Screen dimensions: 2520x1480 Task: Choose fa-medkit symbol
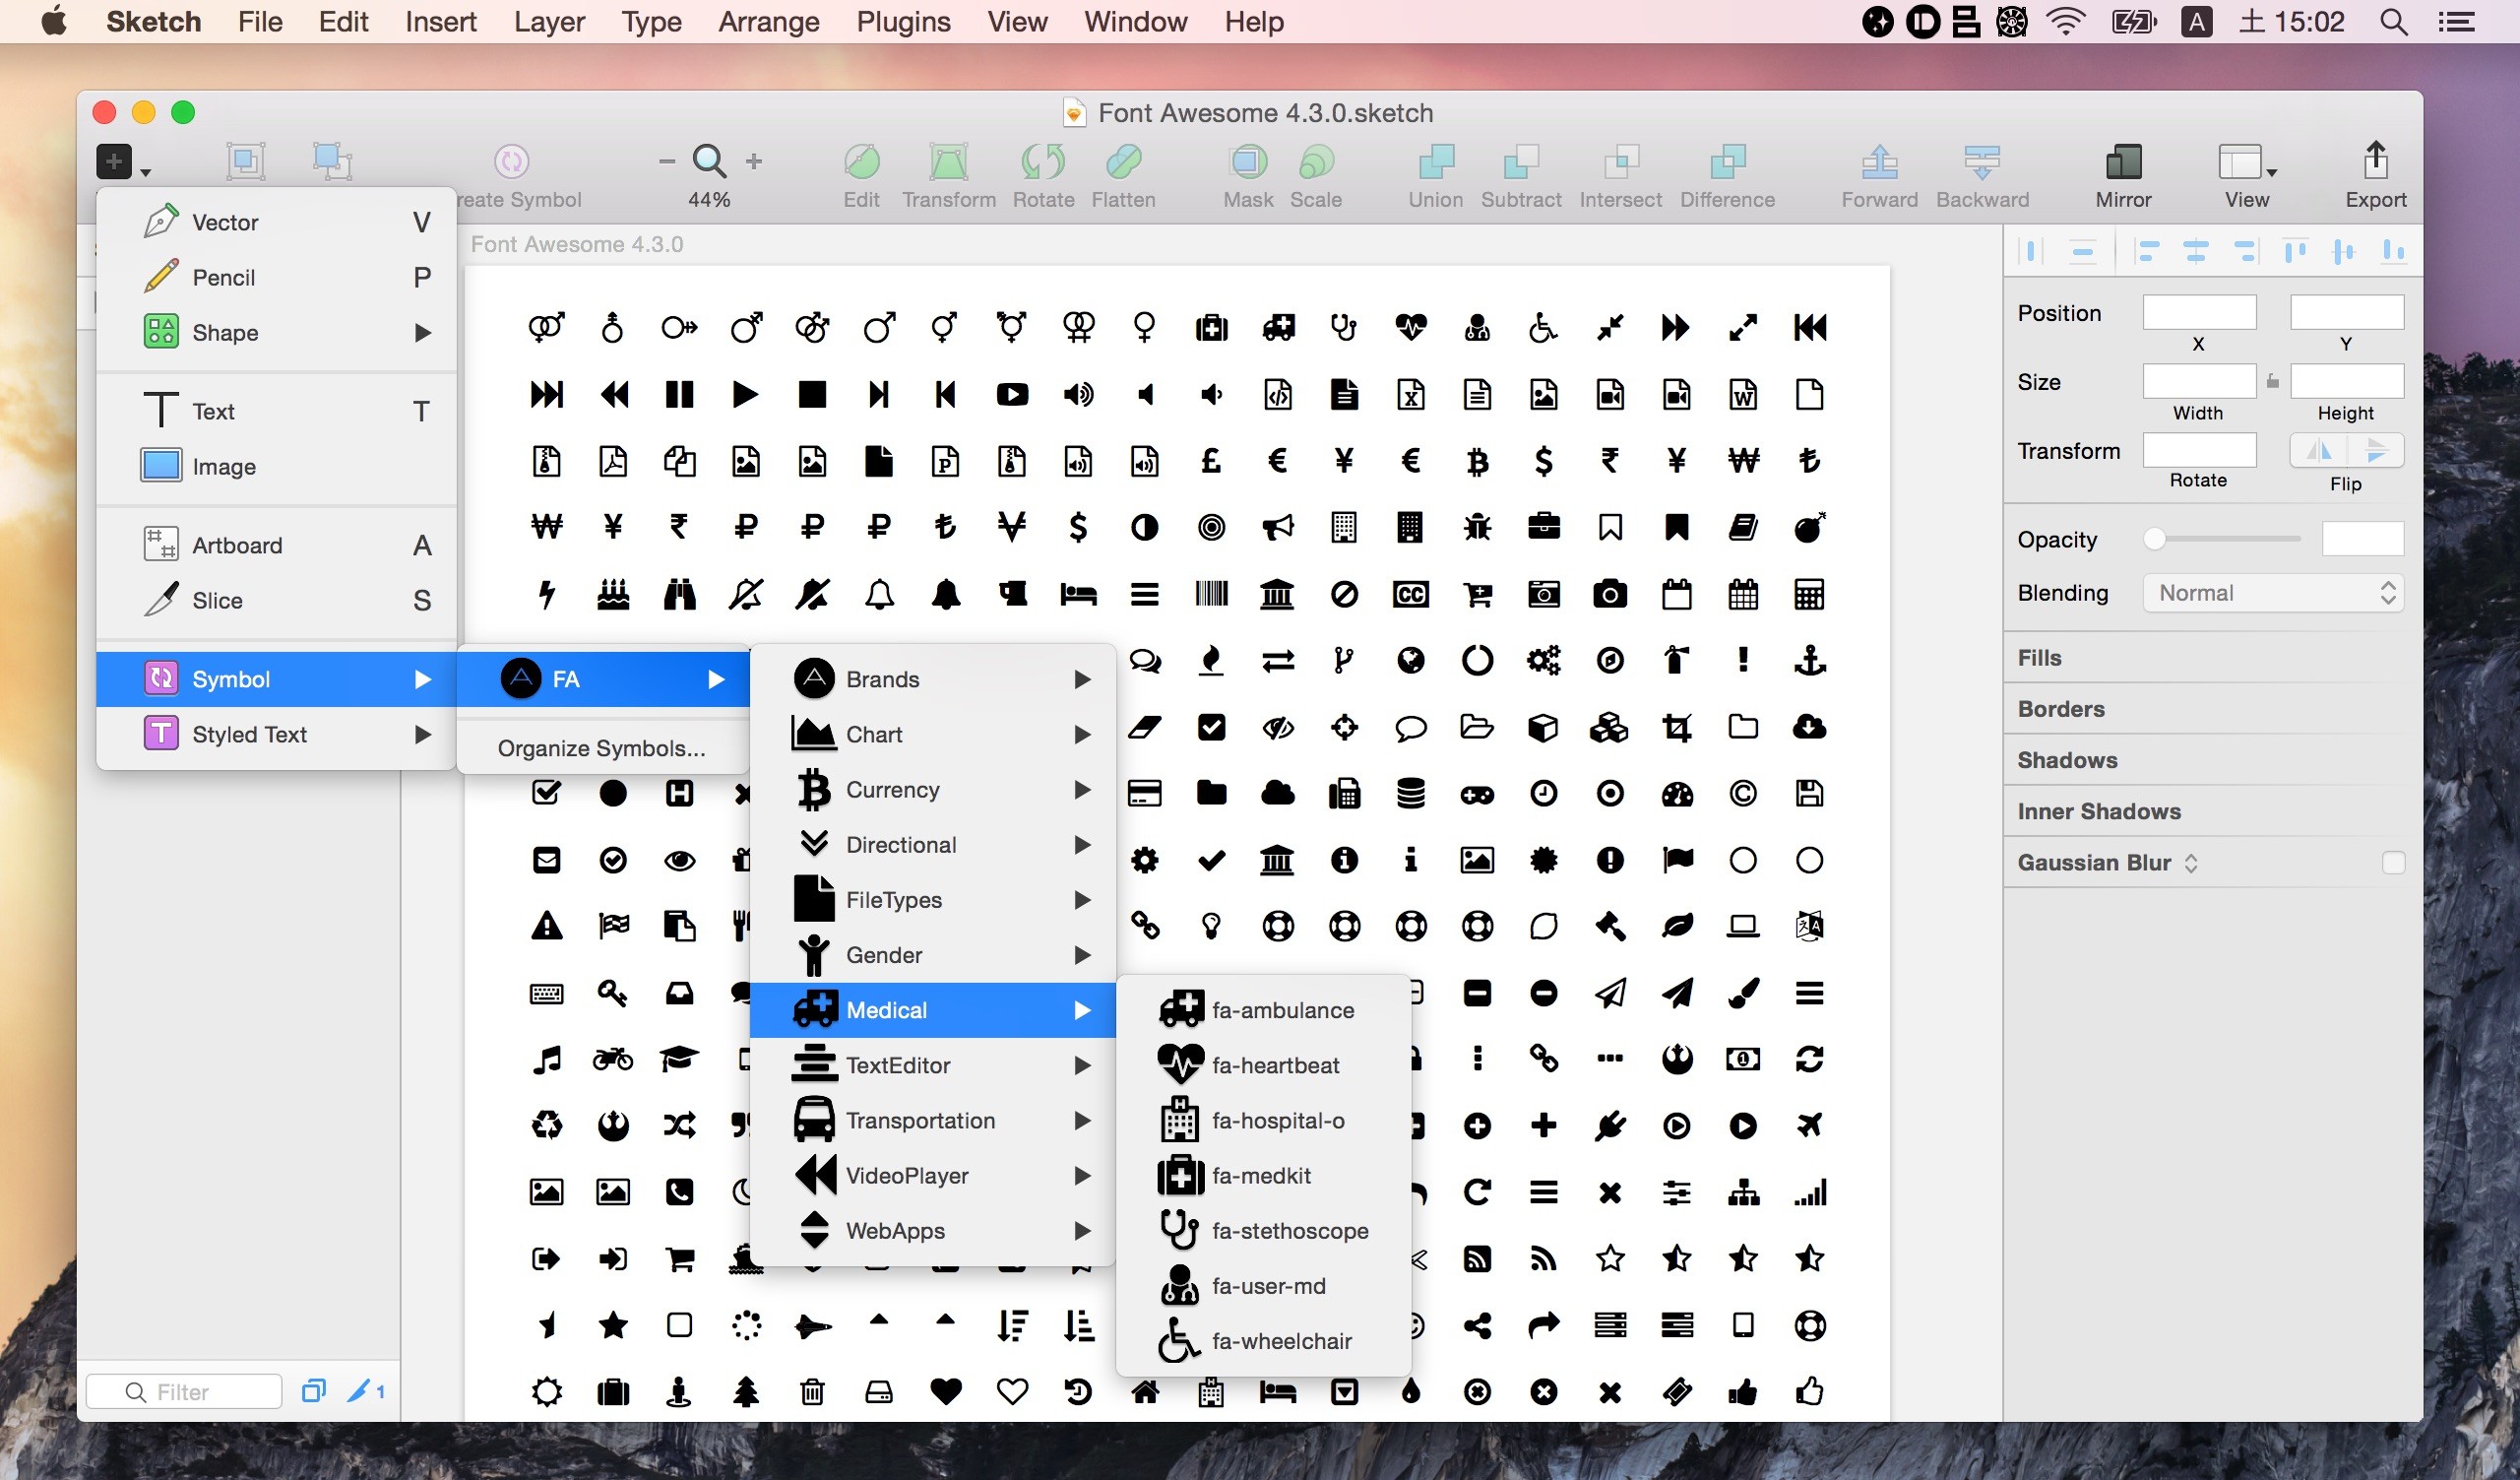pos(1263,1175)
